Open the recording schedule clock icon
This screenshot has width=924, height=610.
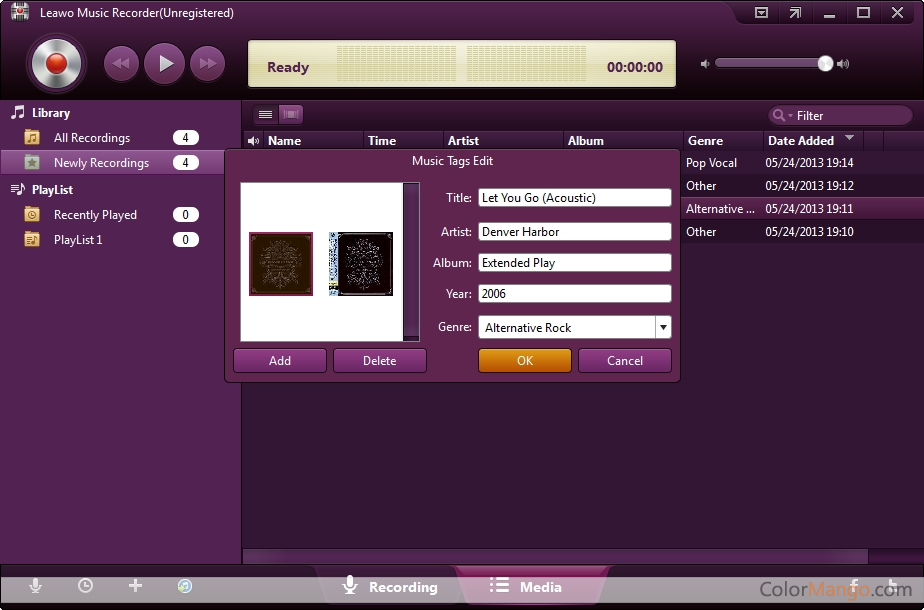[85, 587]
